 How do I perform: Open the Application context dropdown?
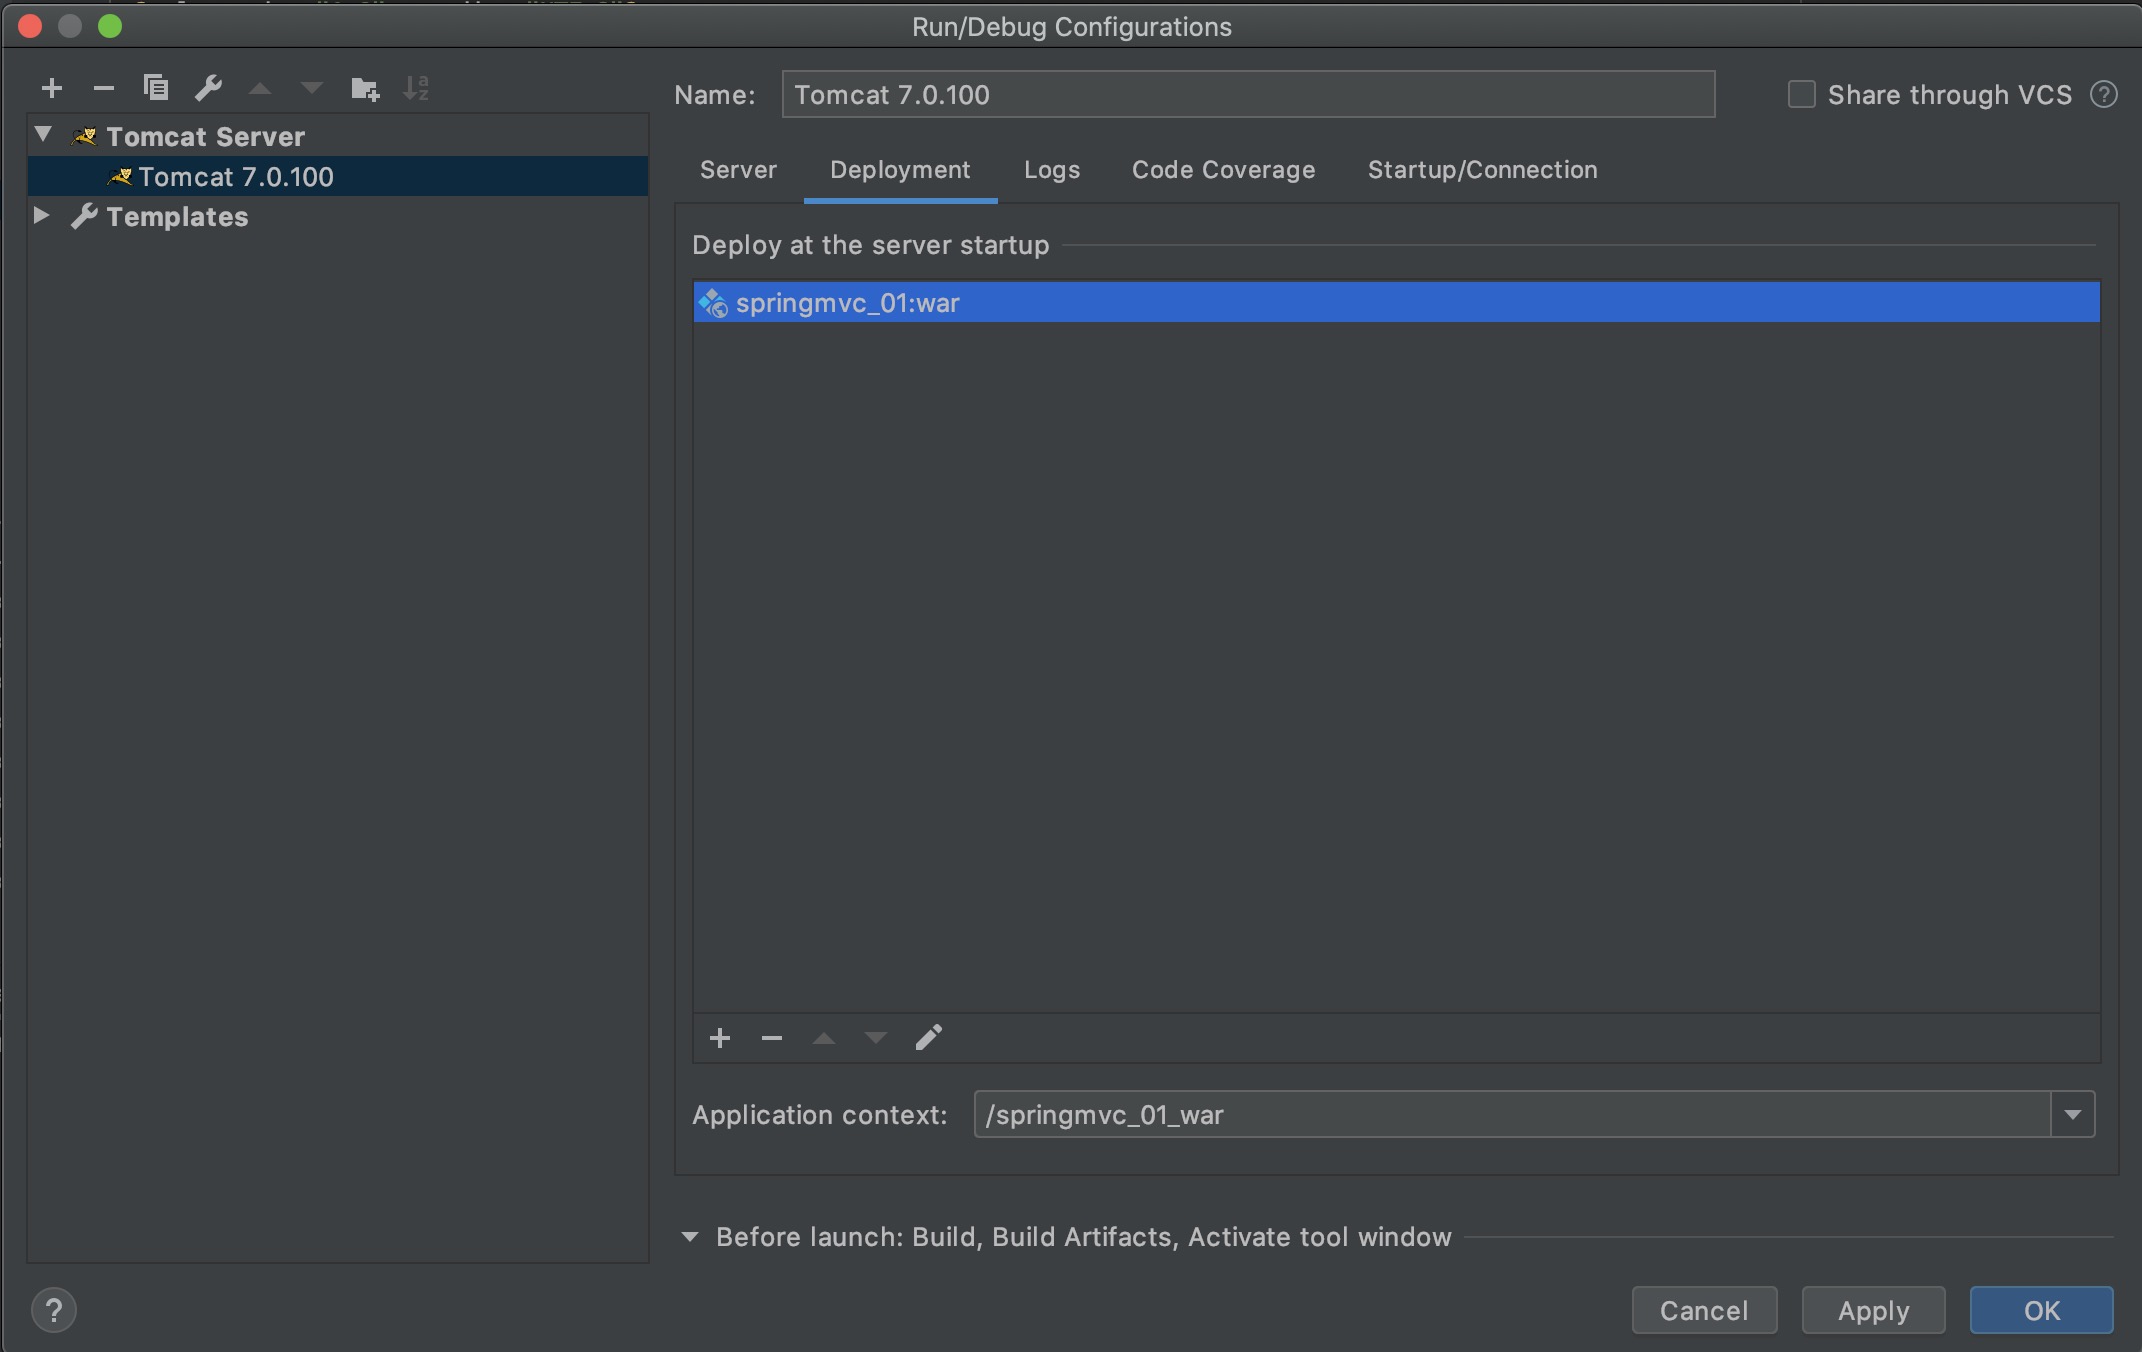coord(2072,1114)
